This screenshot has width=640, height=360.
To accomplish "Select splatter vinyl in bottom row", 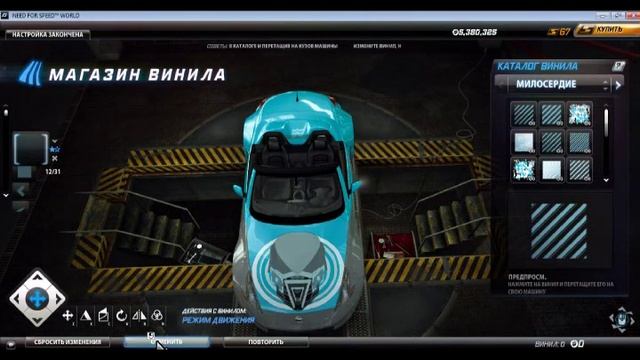I will coord(524,170).
